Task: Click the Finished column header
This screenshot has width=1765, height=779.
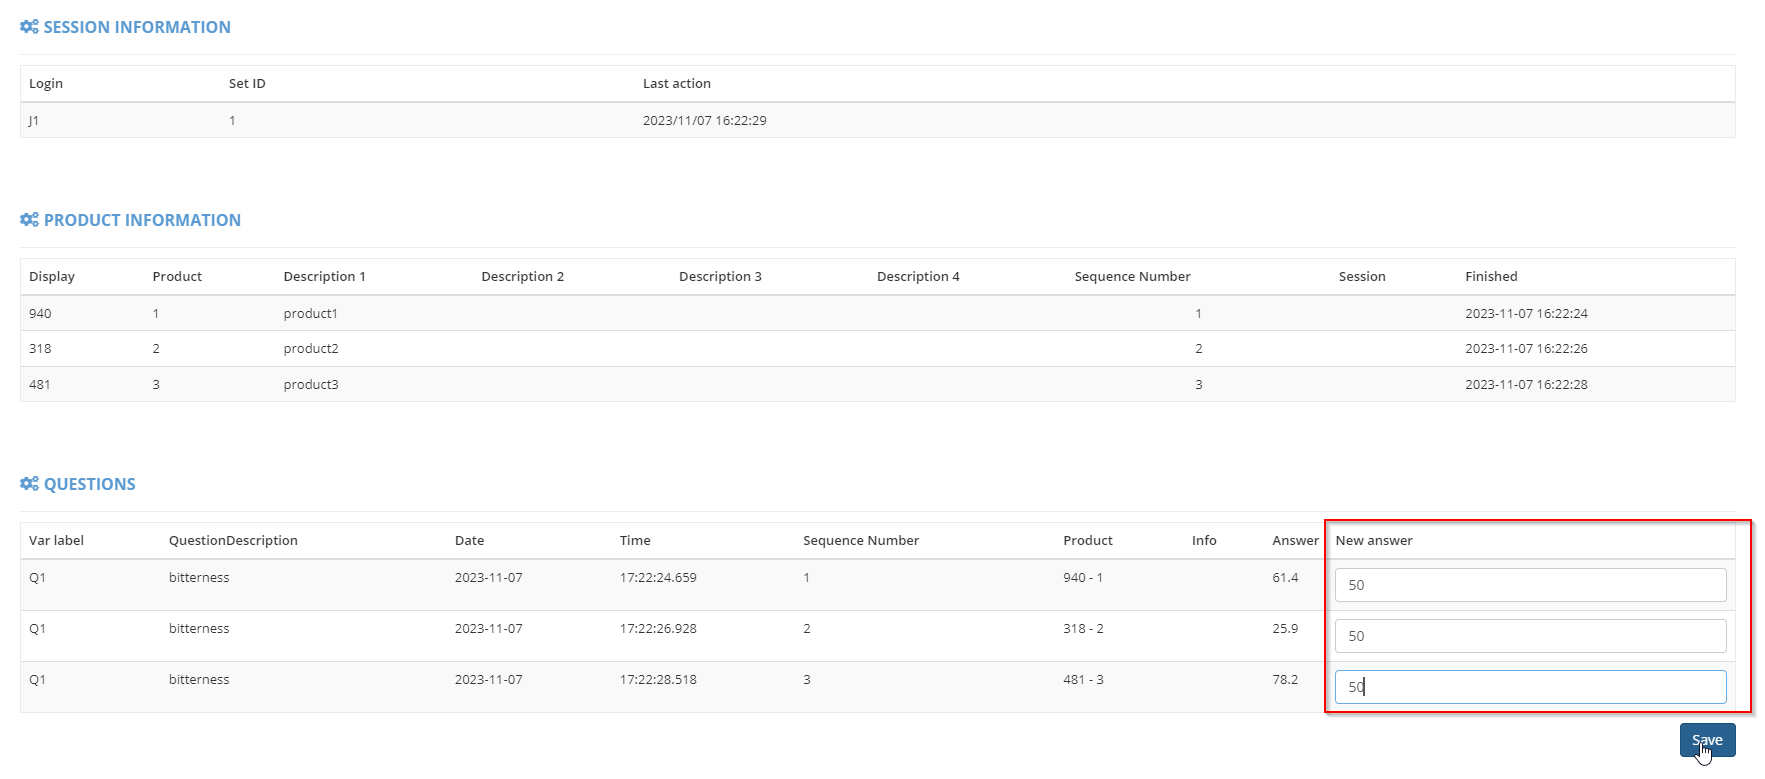Action: (1490, 277)
